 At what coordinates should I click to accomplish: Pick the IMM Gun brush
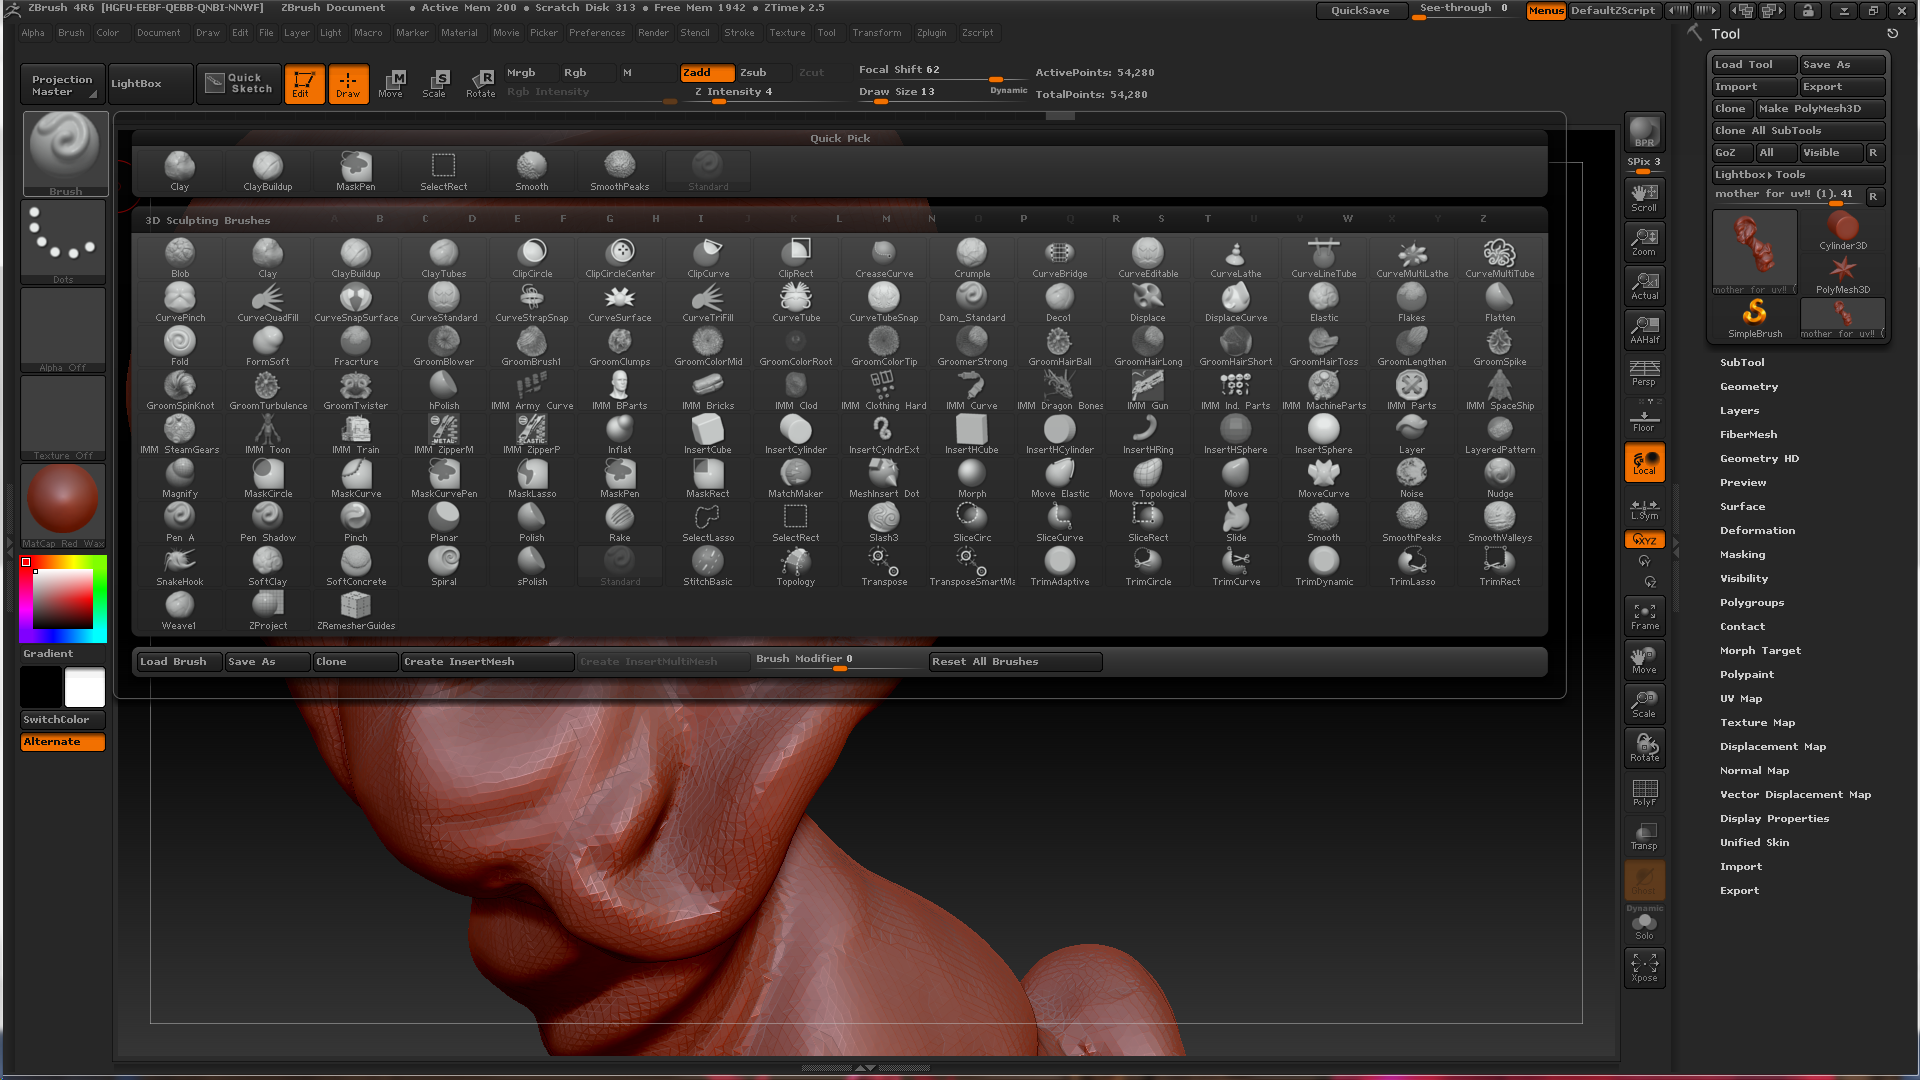(1148, 390)
